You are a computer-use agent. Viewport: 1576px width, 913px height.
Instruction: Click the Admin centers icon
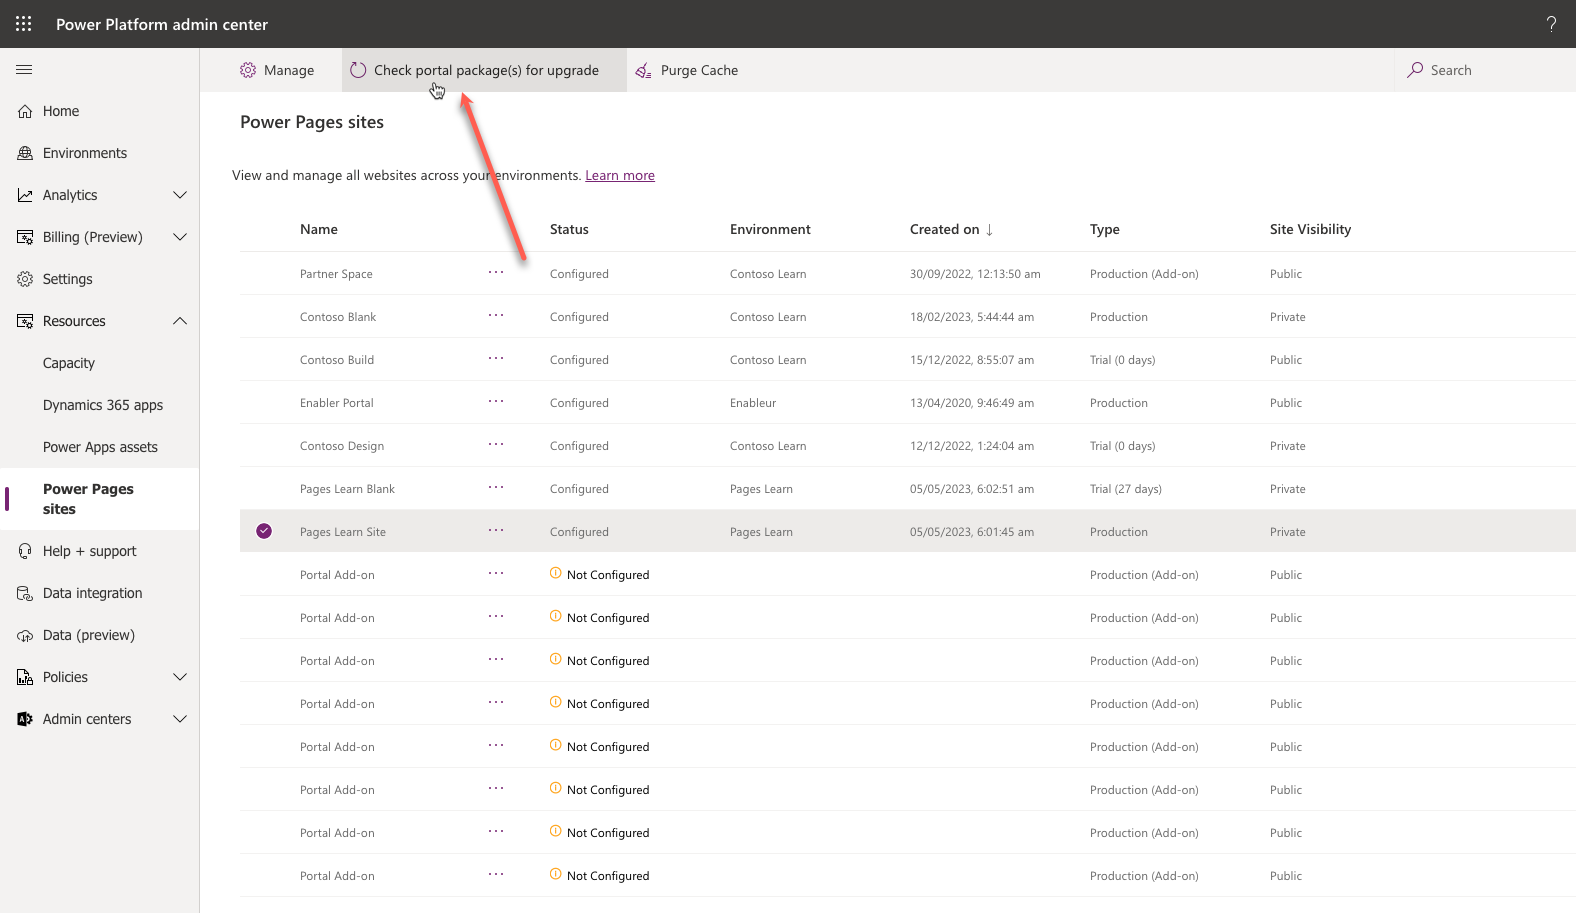click(x=25, y=719)
